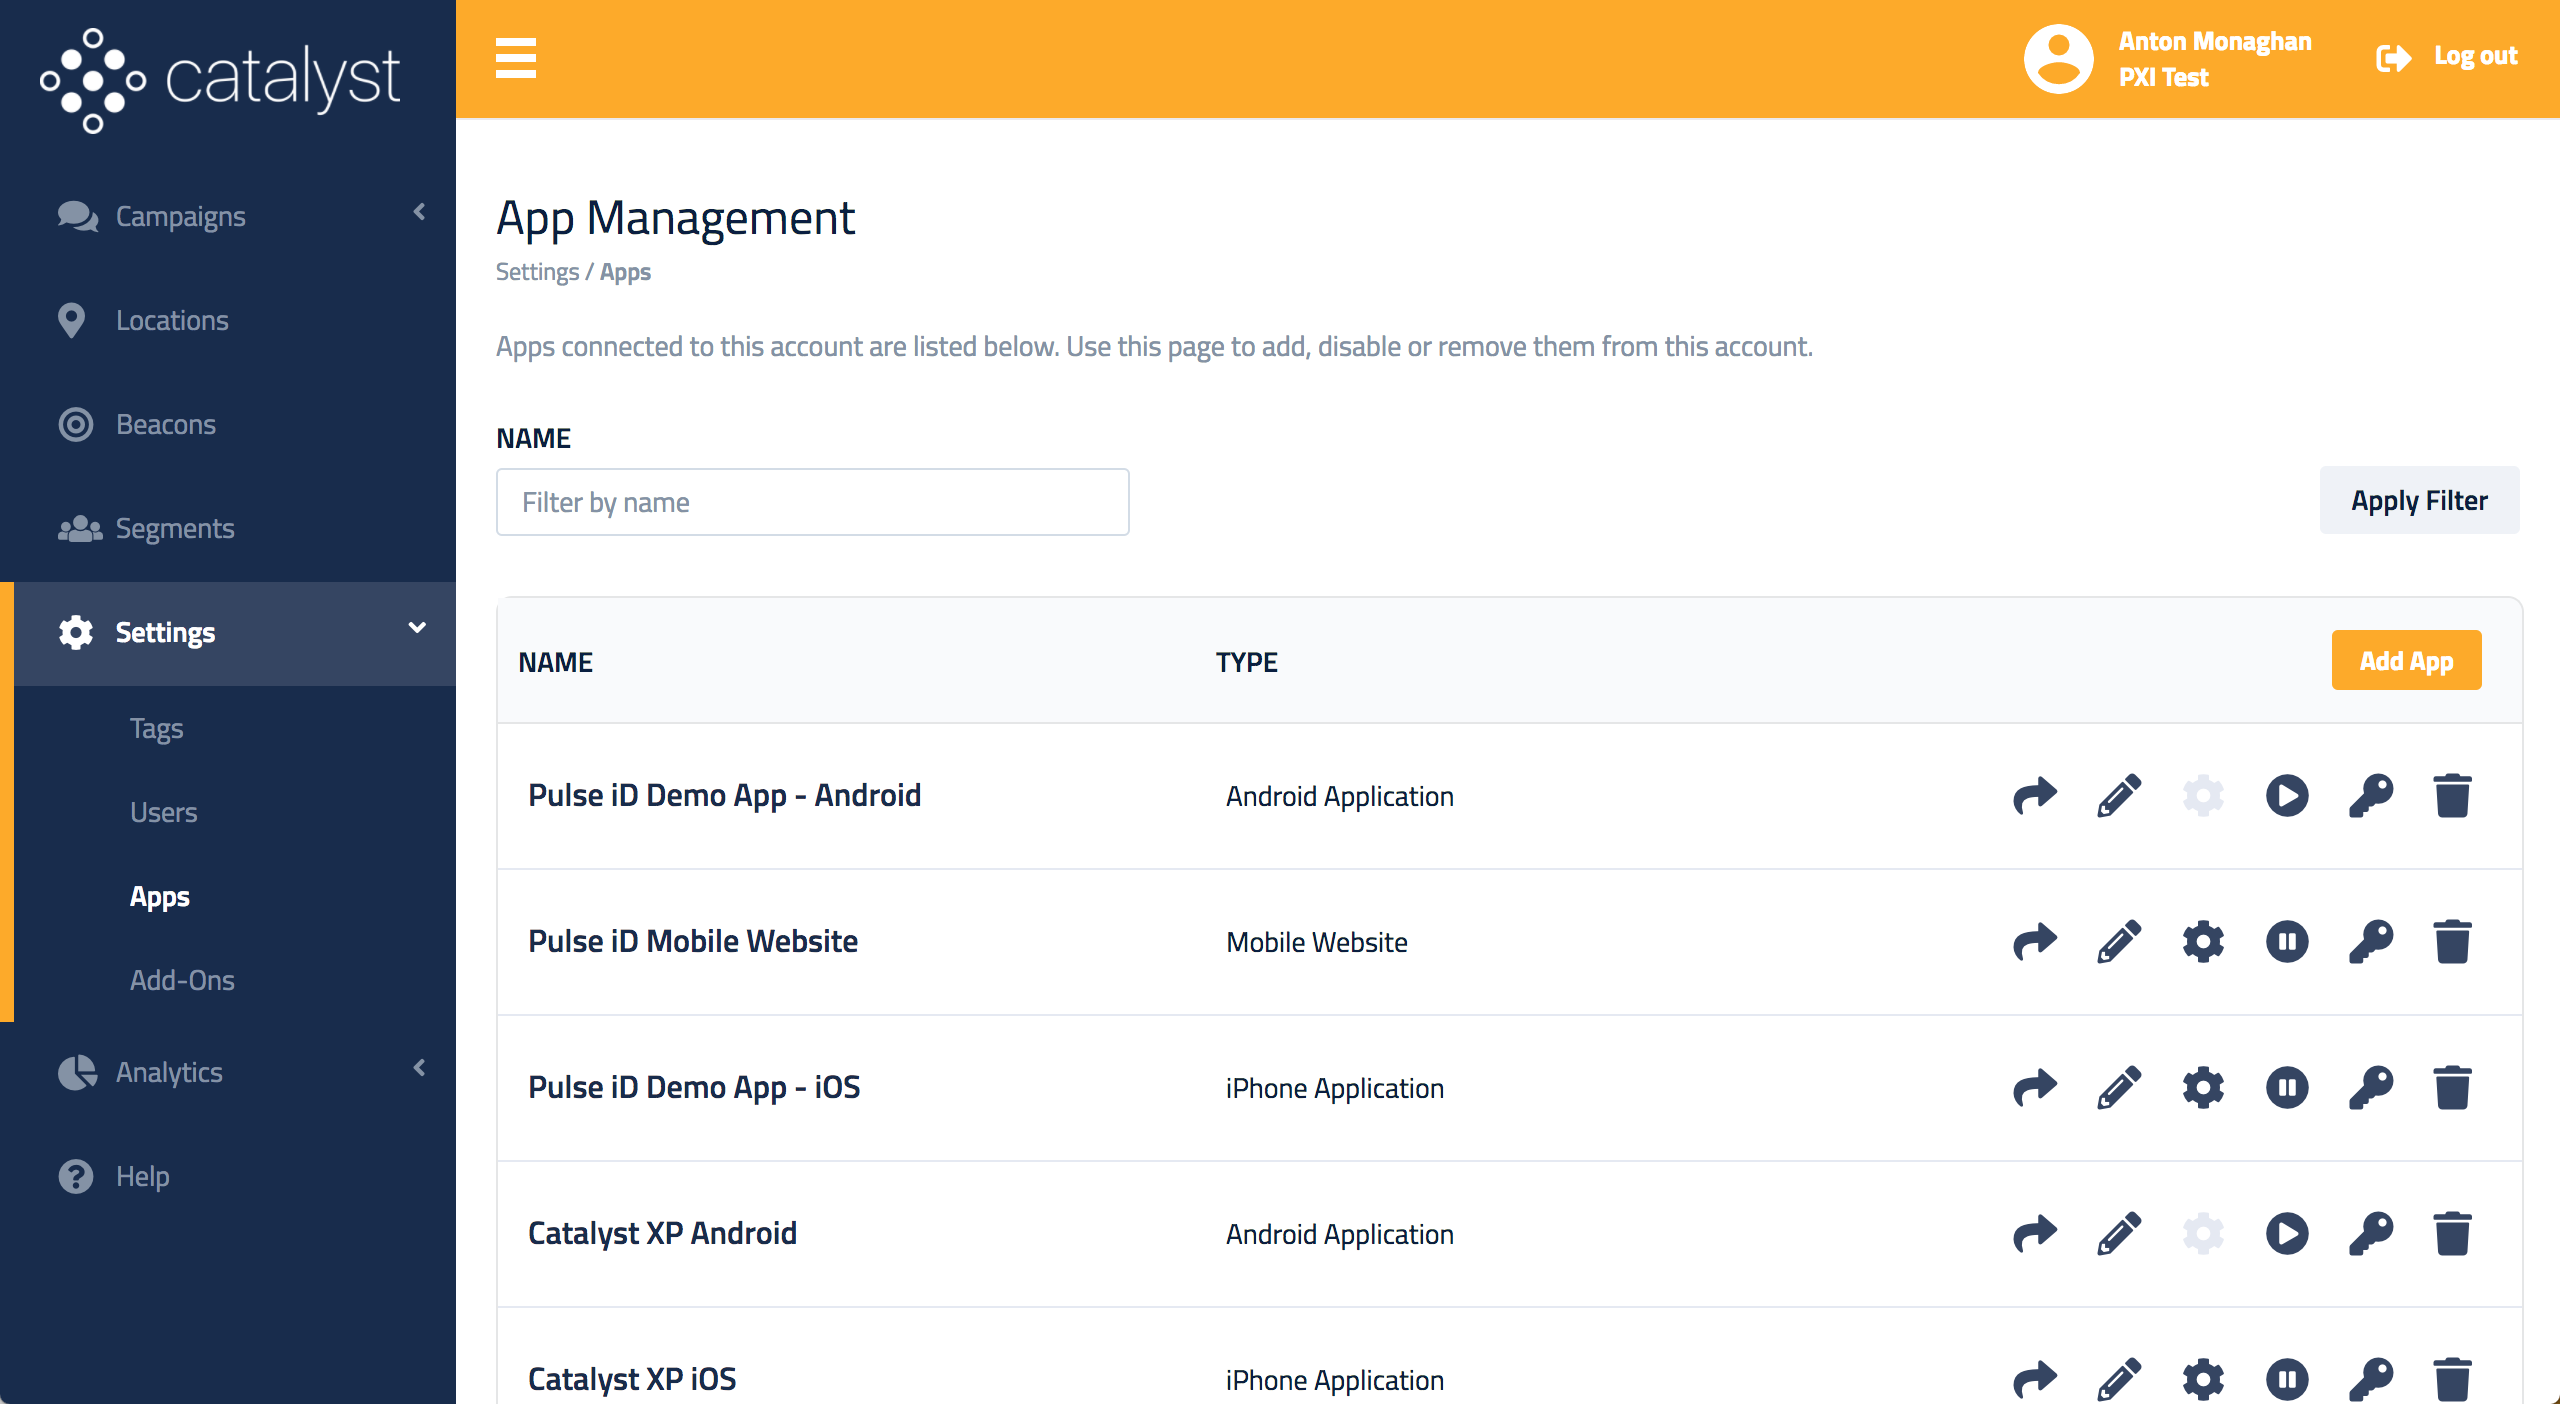Screen dimensions: 2560x1404
Task: Edit Pulse iD Demo App - Android
Action: tap(2119, 796)
